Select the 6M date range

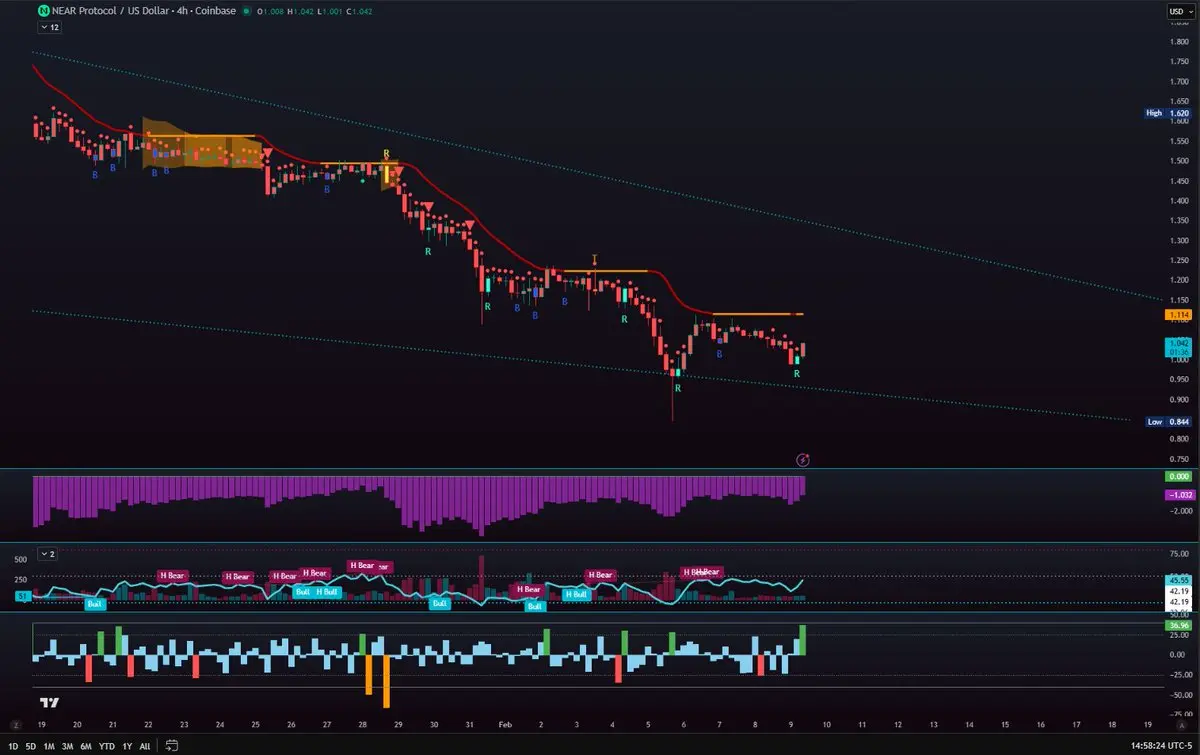tap(88, 745)
